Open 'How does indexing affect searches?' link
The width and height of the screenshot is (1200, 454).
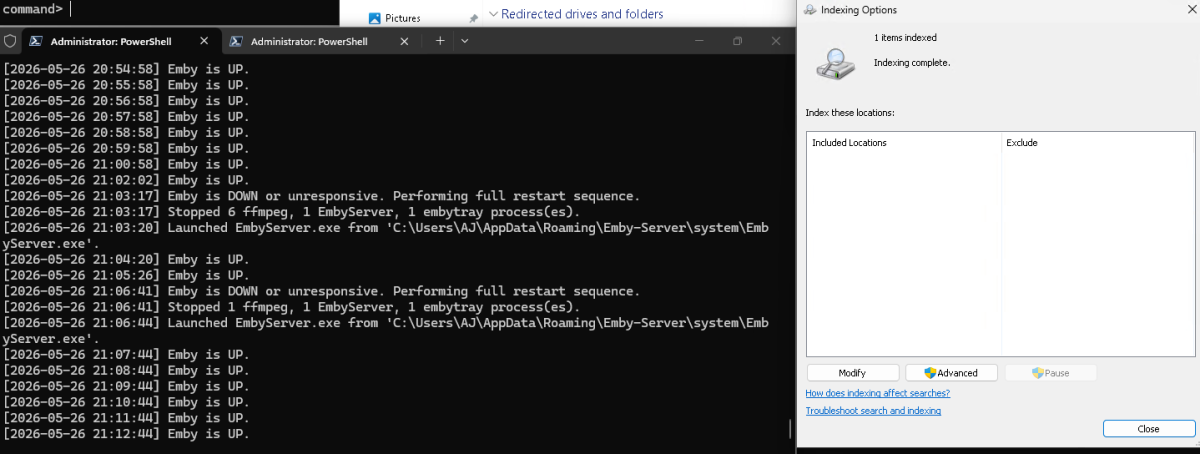[878, 393]
